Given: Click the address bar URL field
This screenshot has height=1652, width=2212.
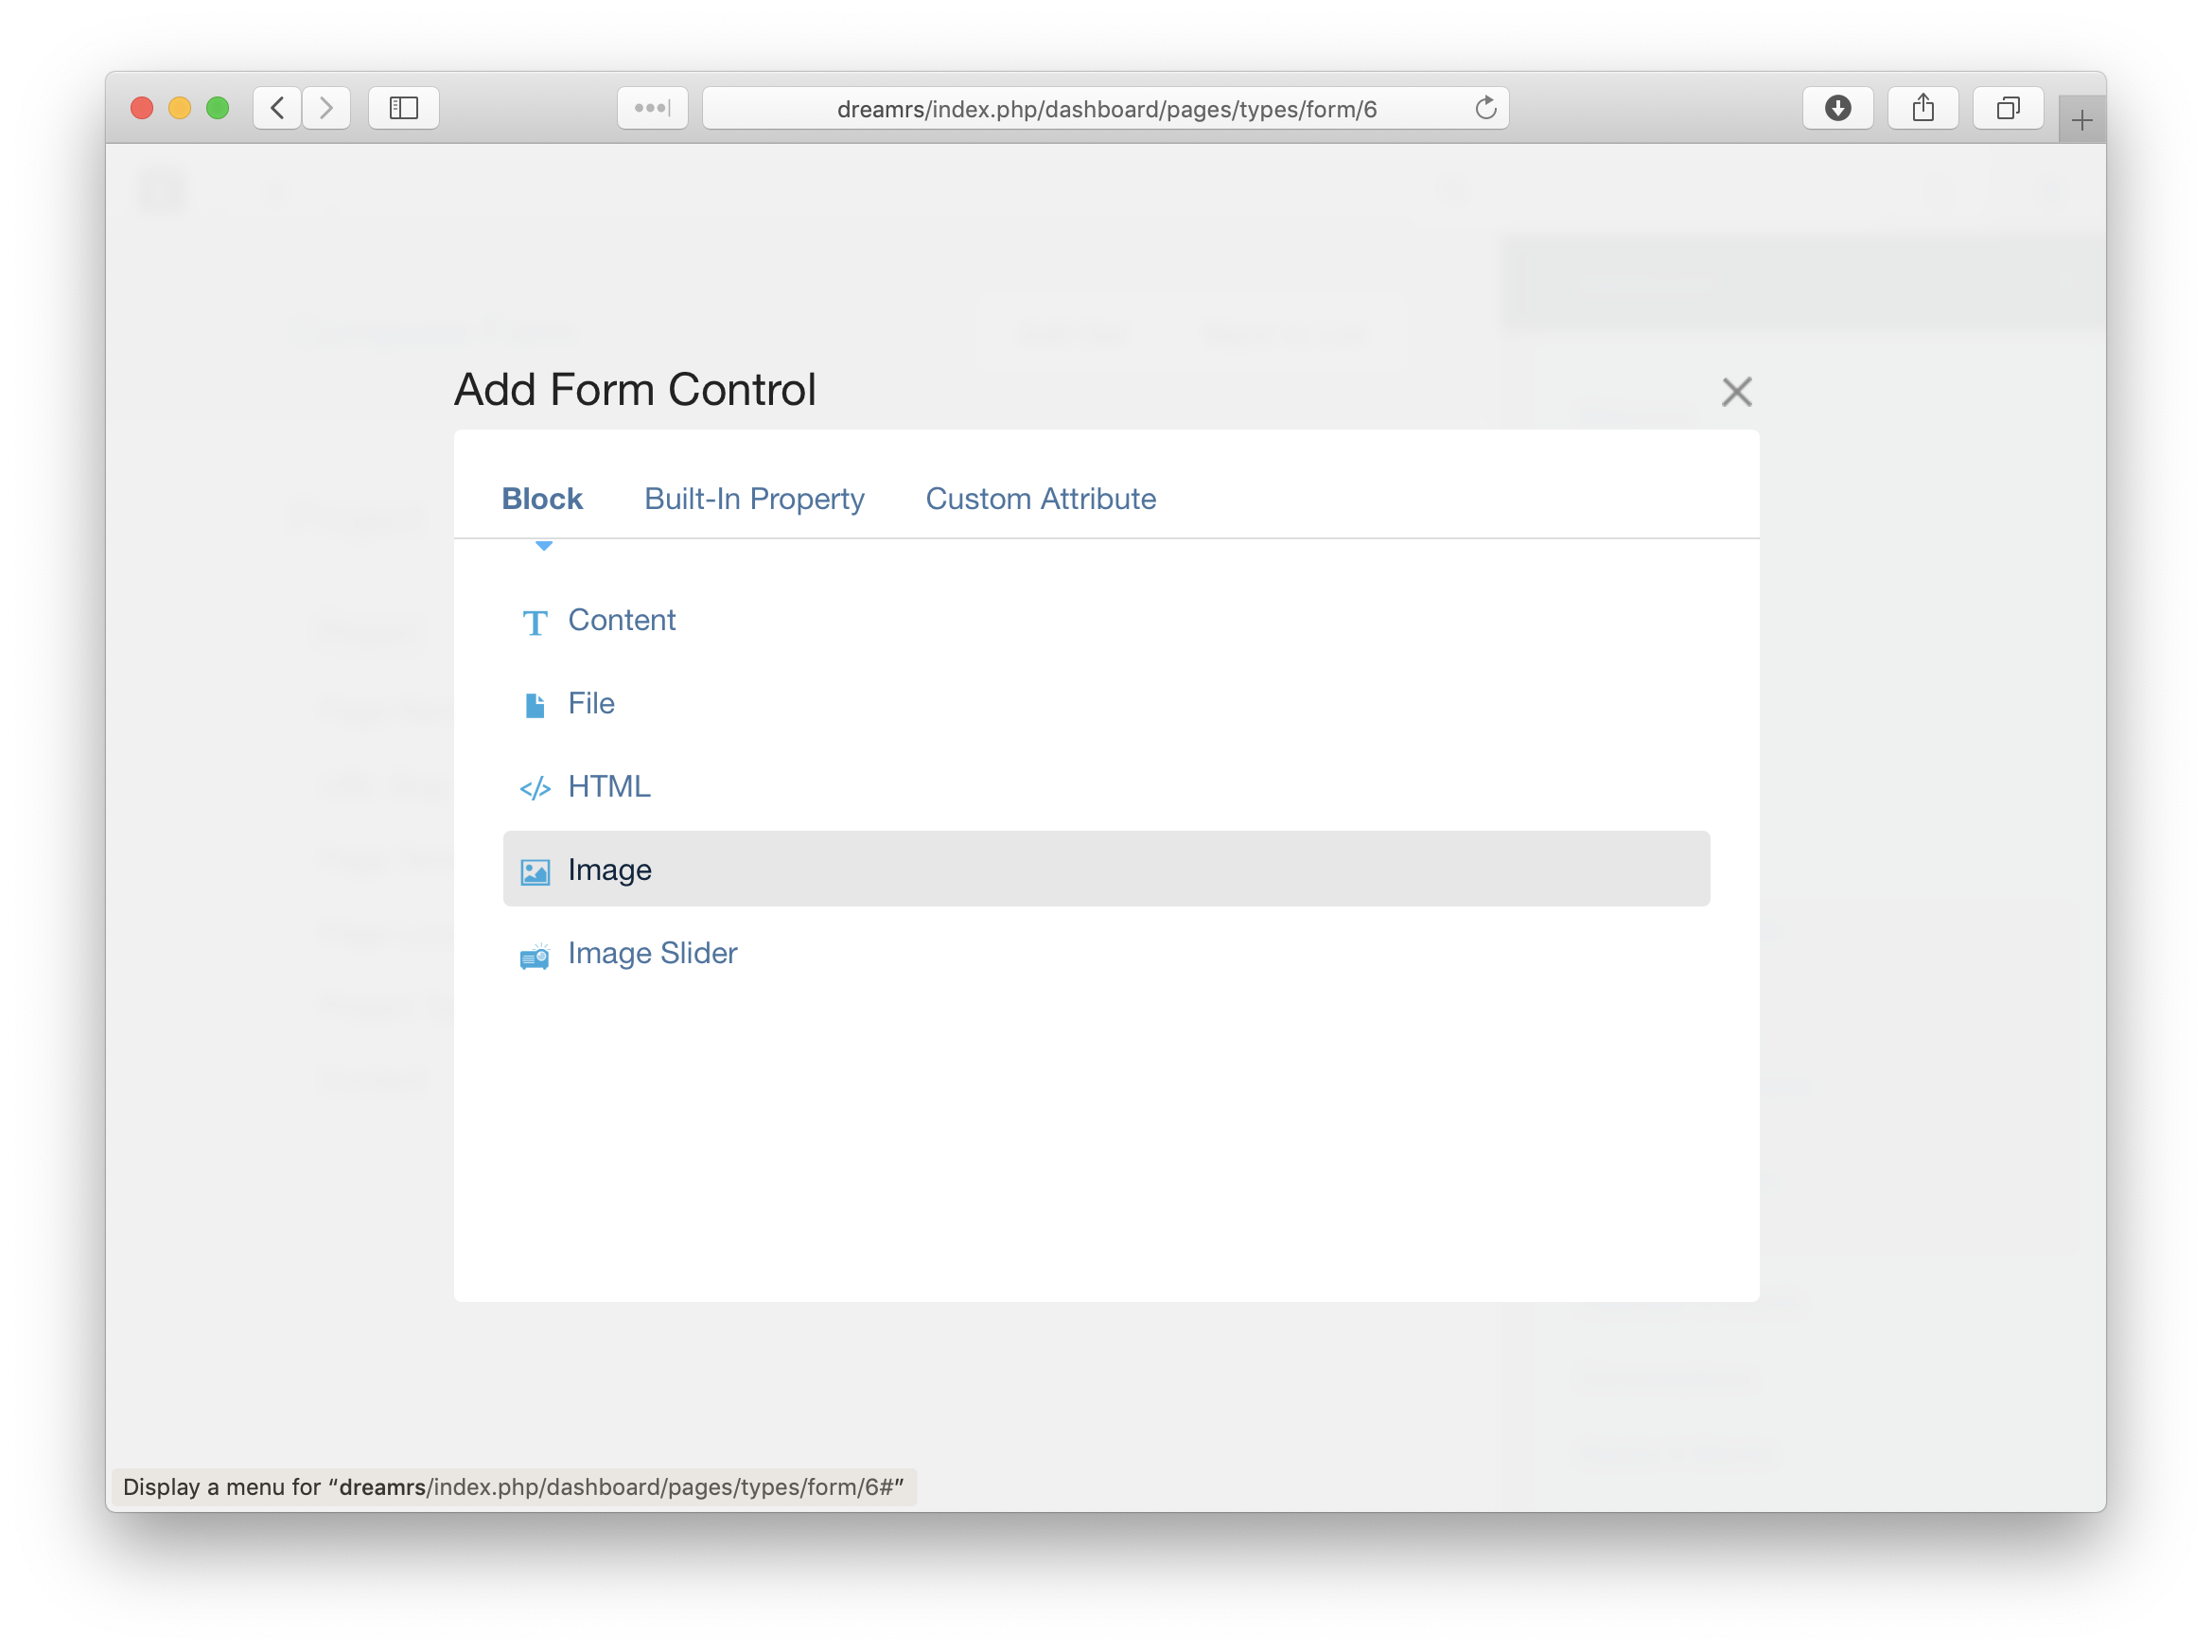Looking at the screenshot, I should pyautogui.click(x=1105, y=109).
